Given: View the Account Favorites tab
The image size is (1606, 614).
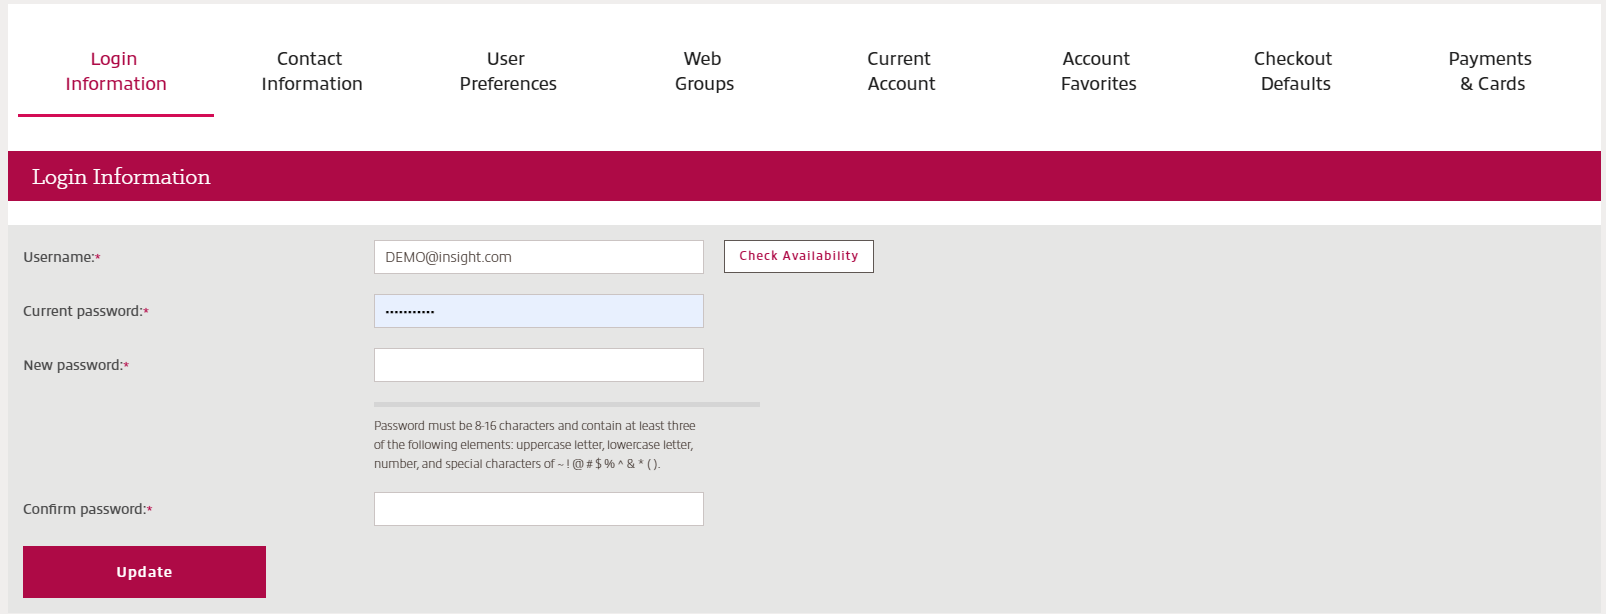Looking at the screenshot, I should 1097,71.
